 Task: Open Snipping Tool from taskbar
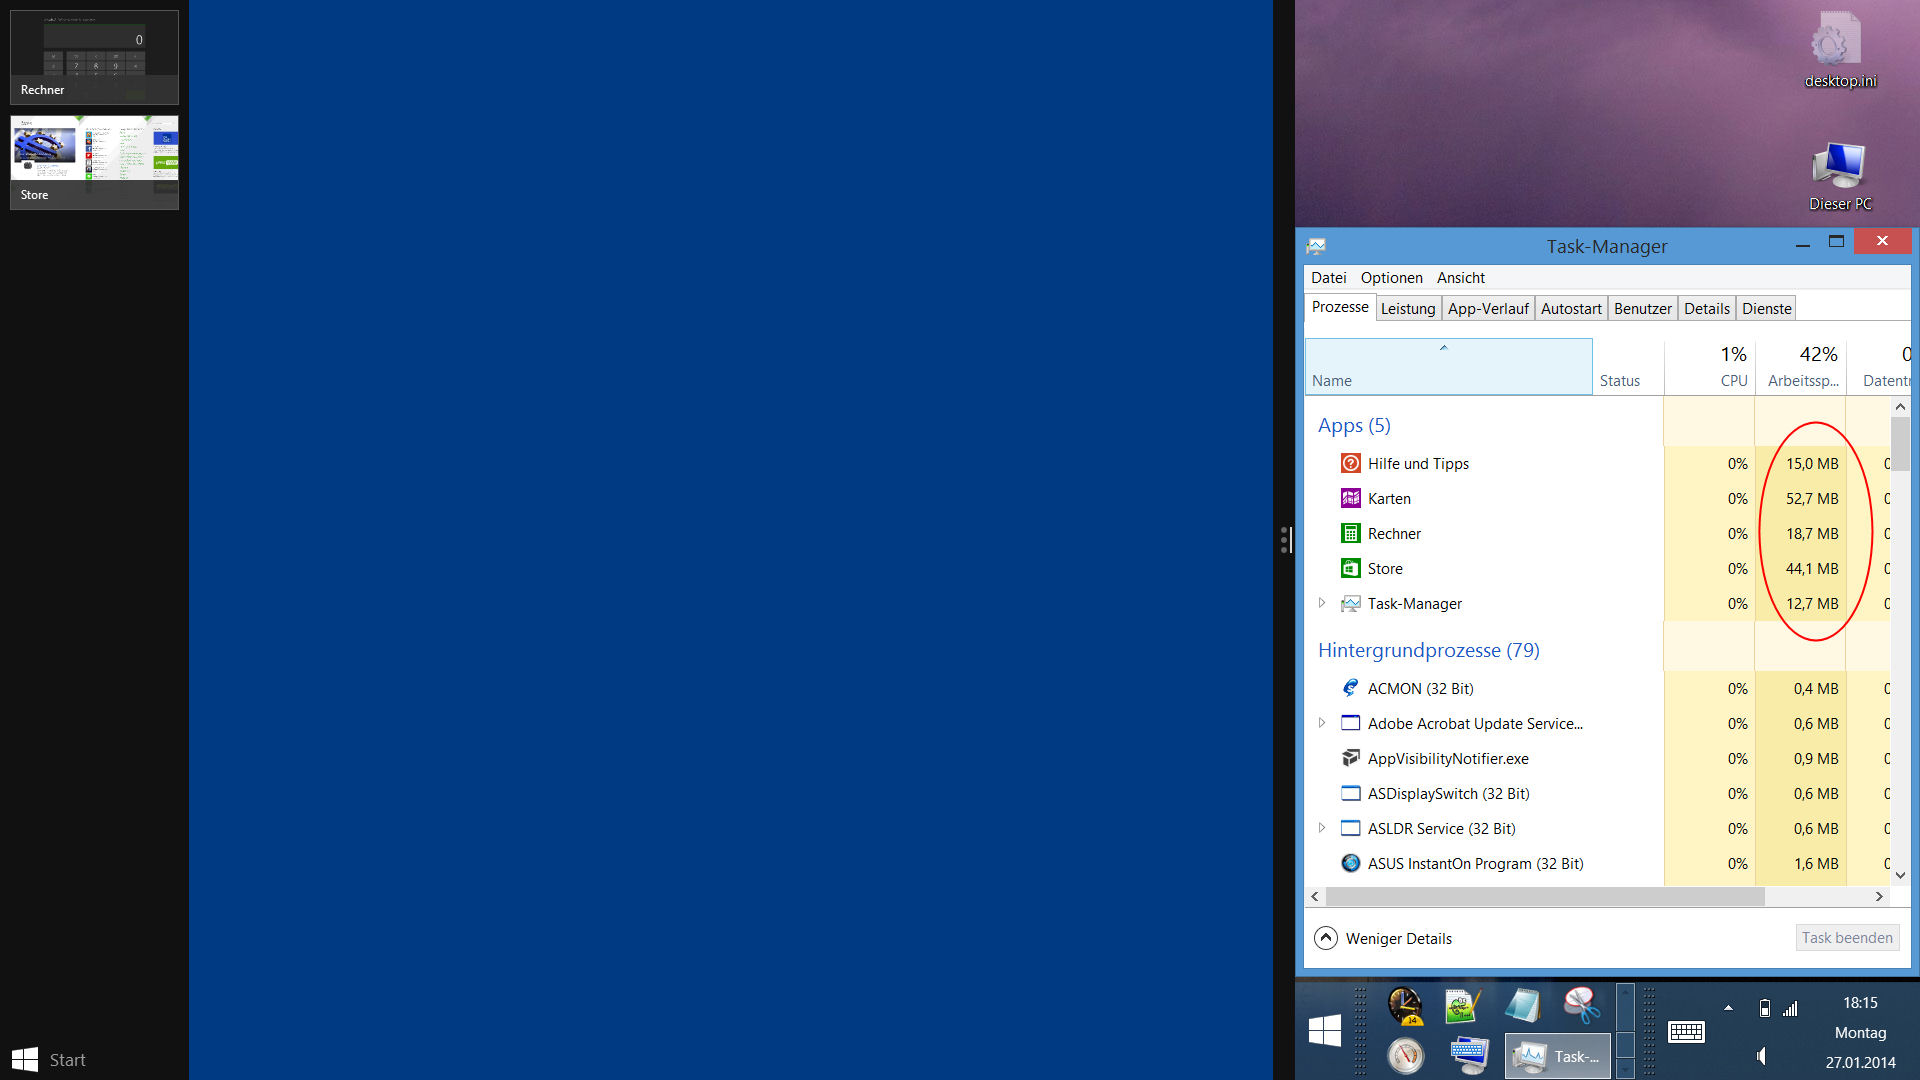tap(1581, 1005)
